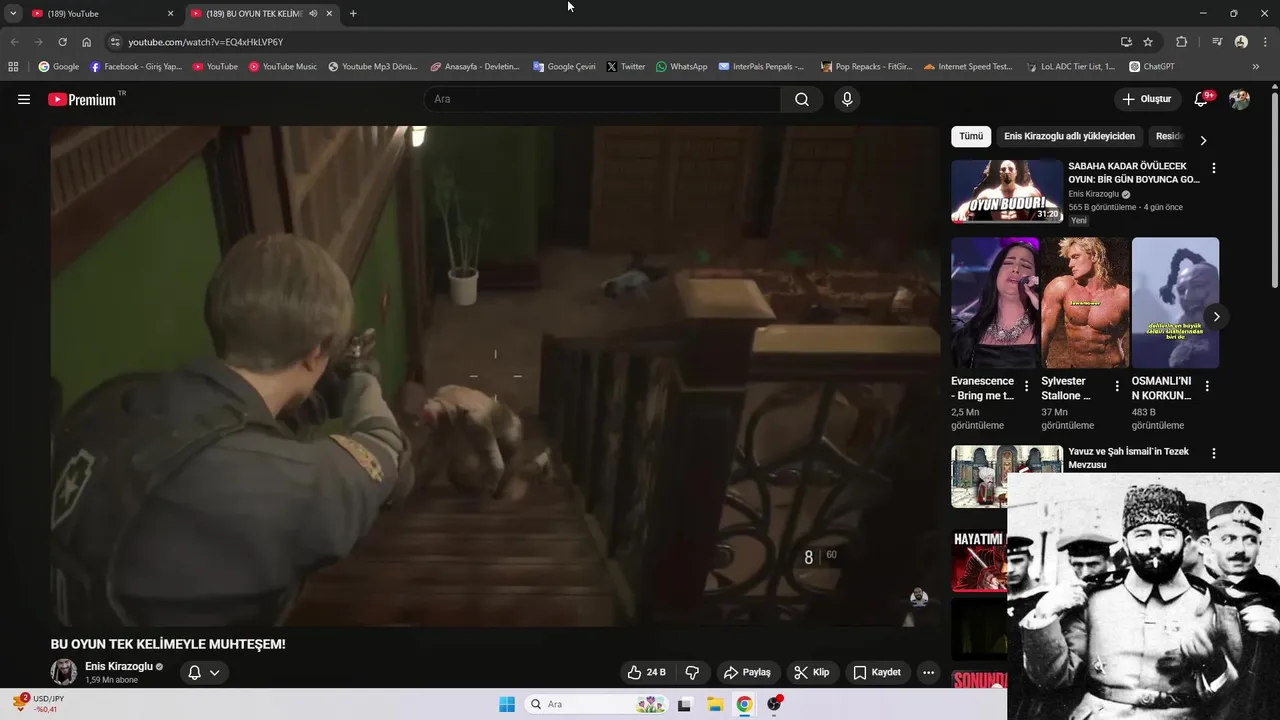The width and height of the screenshot is (1280, 720).
Task: Open the Evanescence short thumbnail
Action: click(995, 303)
